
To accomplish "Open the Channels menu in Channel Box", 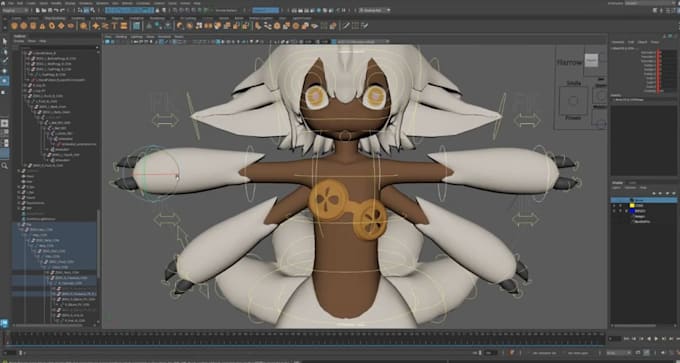I will click(x=618, y=42).
